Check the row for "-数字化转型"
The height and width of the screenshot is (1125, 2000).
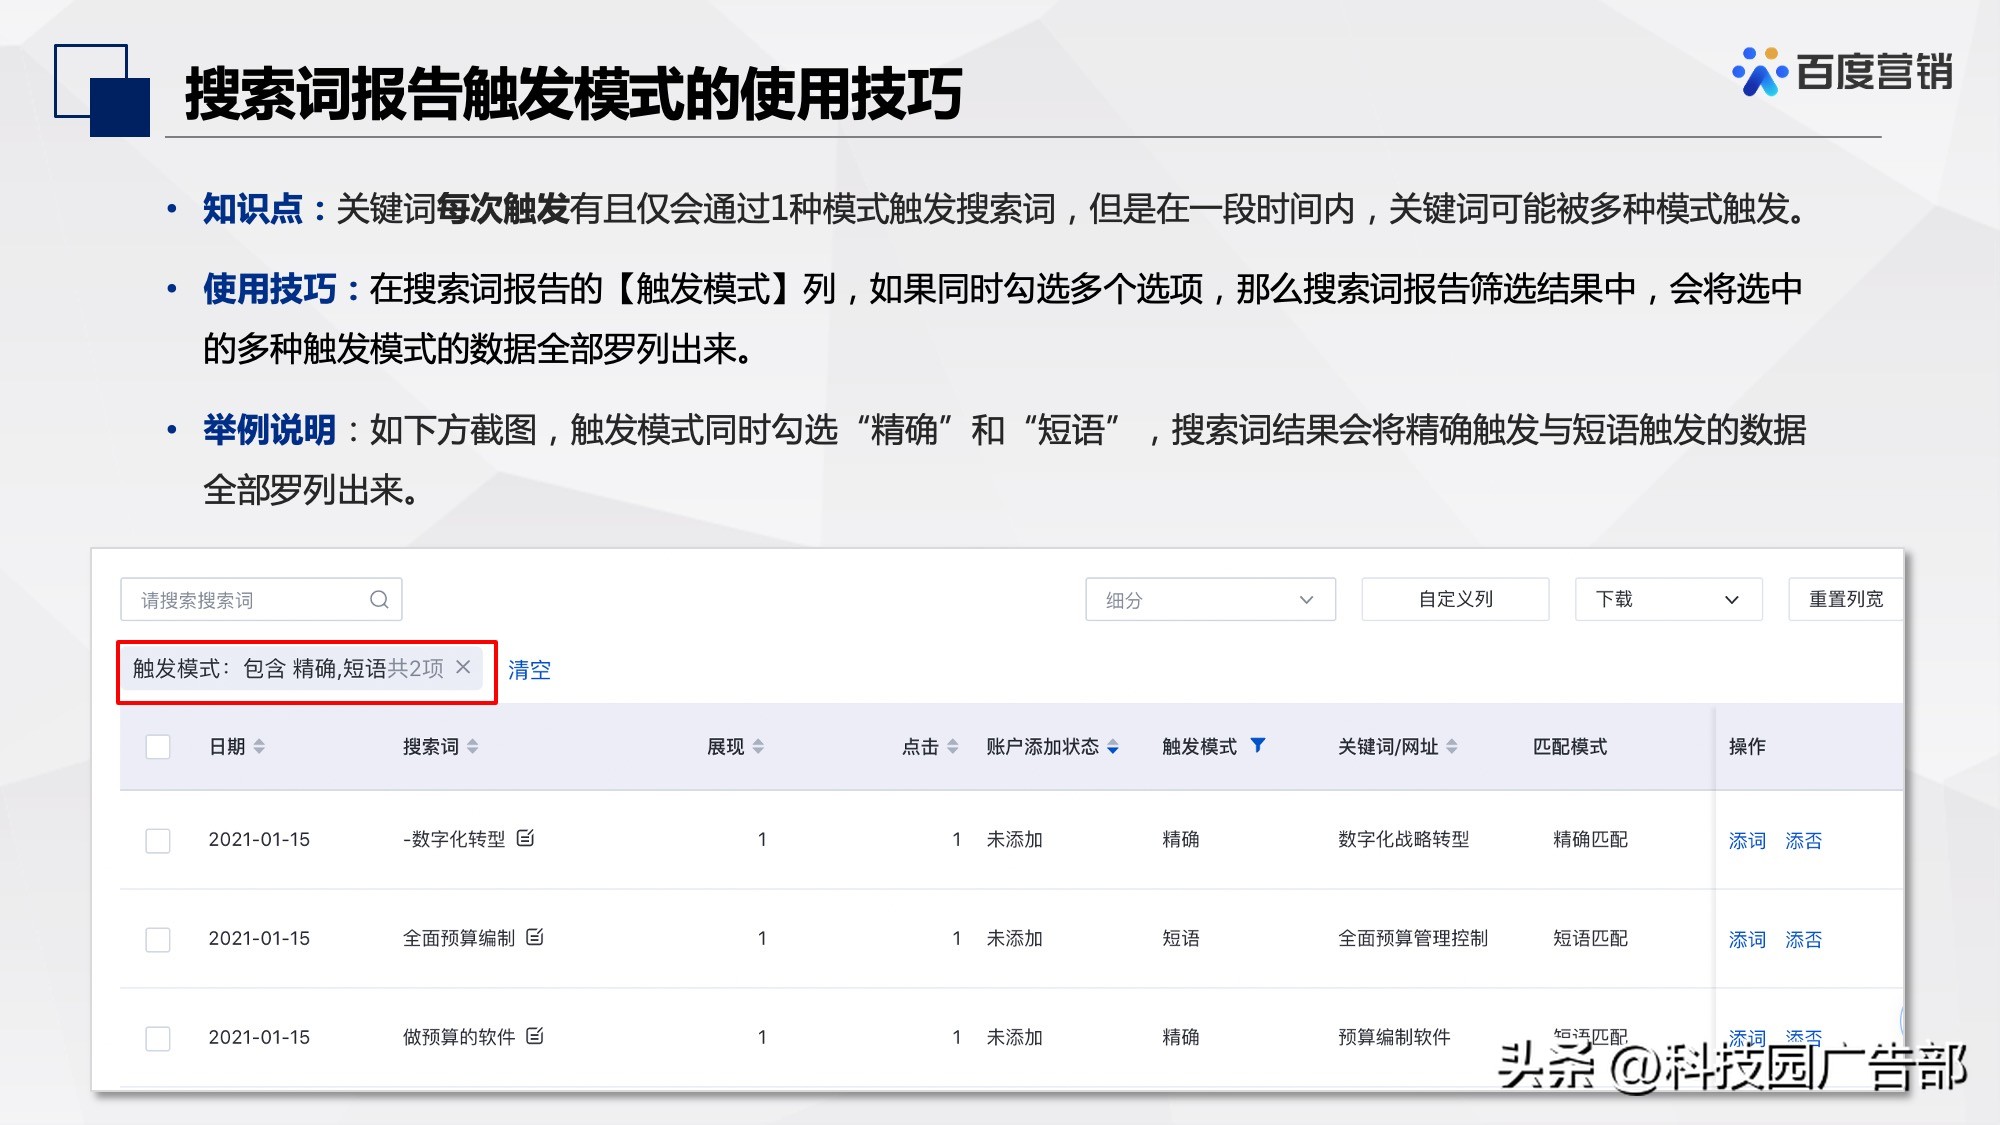pyautogui.click(x=157, y=840)
